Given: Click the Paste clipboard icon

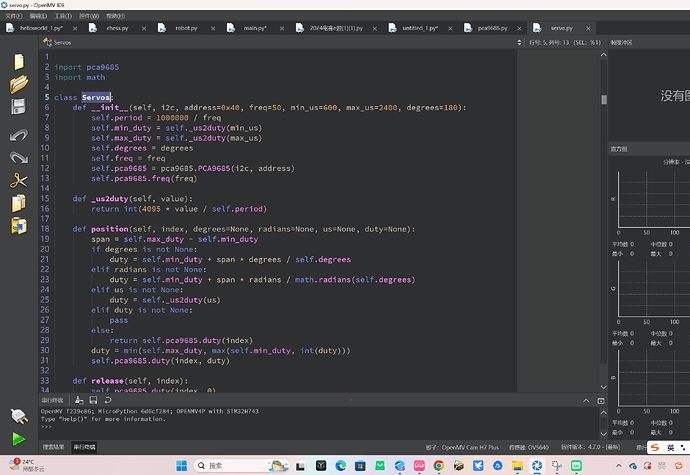Looking at the screenshot, I should 18,226.
